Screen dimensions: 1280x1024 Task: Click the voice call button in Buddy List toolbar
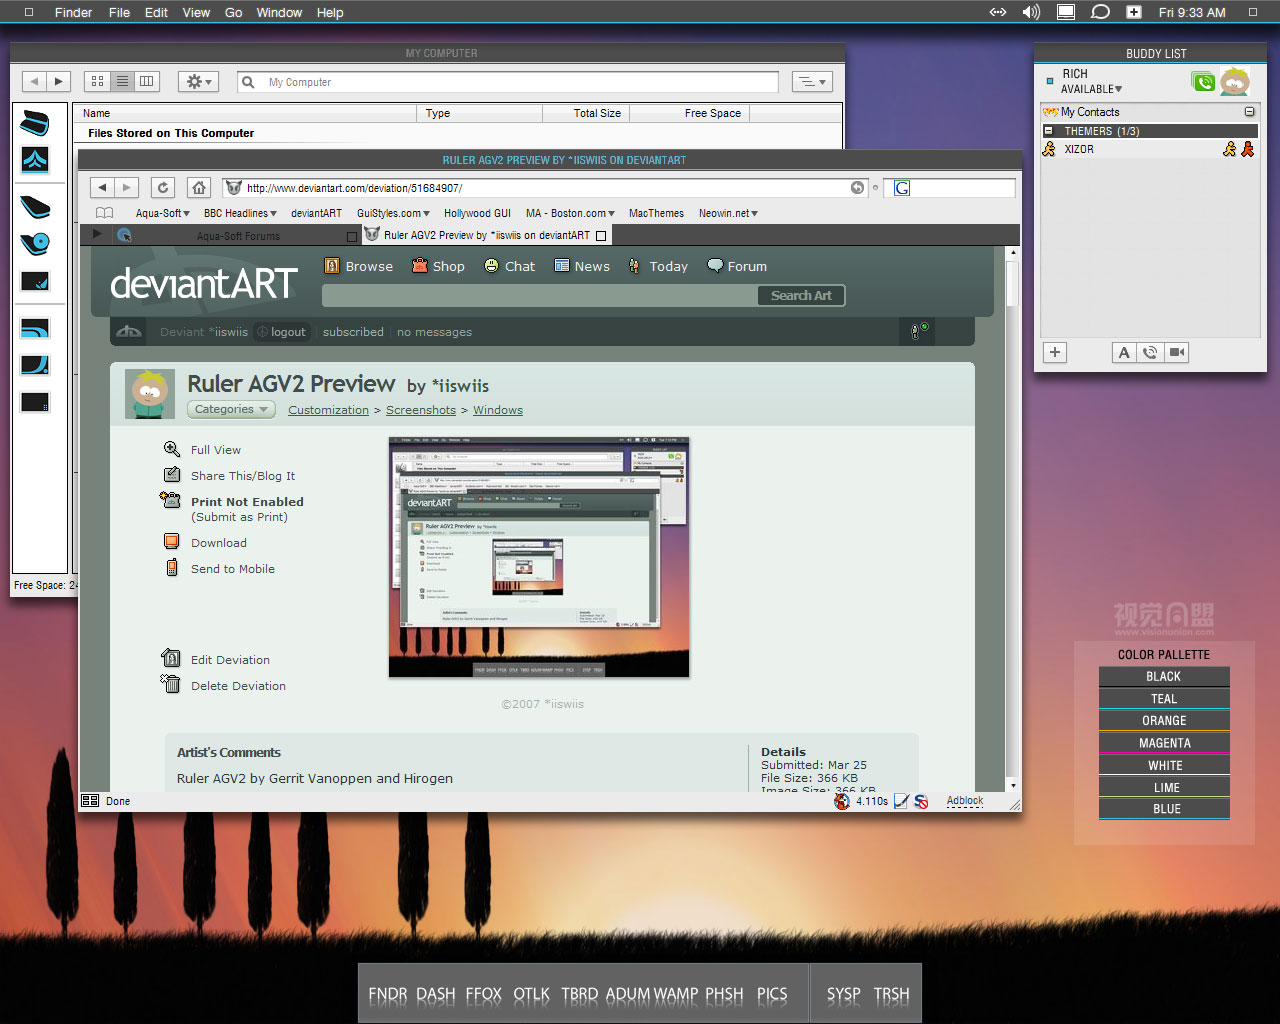(1150, 352)
